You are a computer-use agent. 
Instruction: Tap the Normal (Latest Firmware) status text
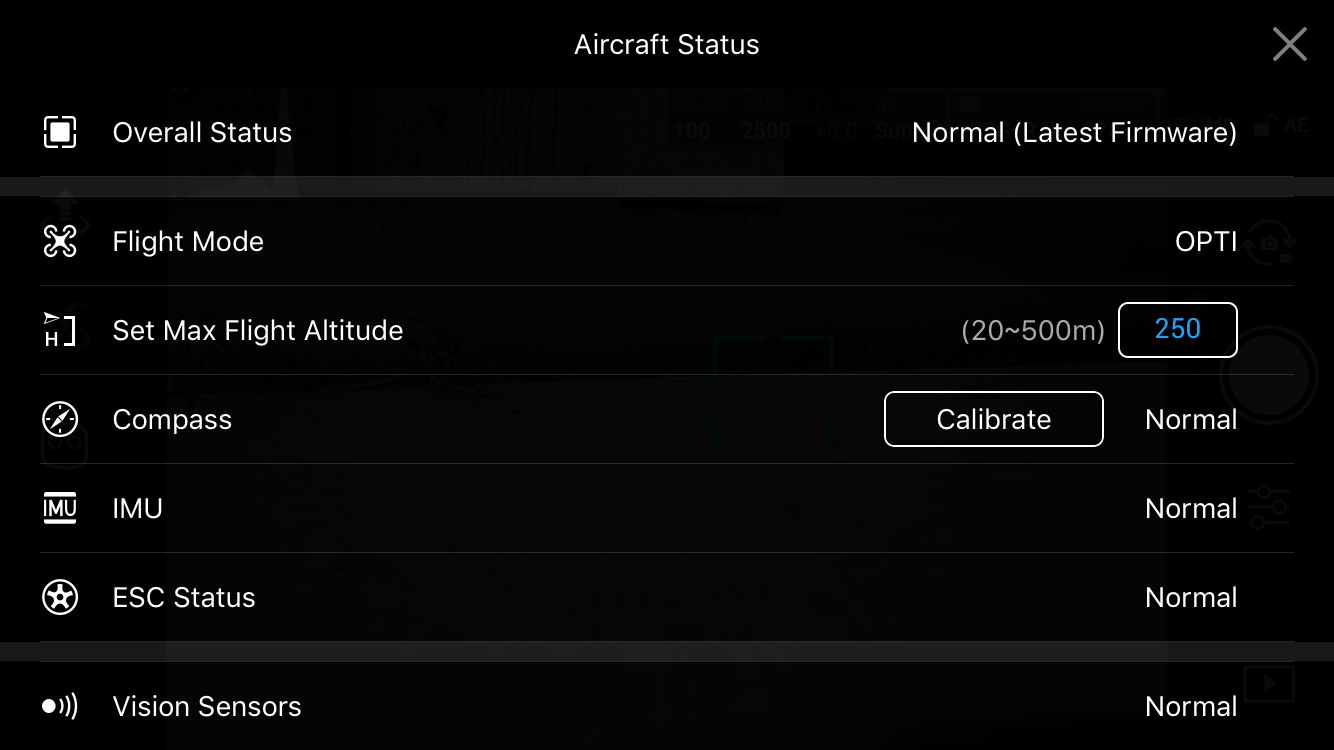1074,132
